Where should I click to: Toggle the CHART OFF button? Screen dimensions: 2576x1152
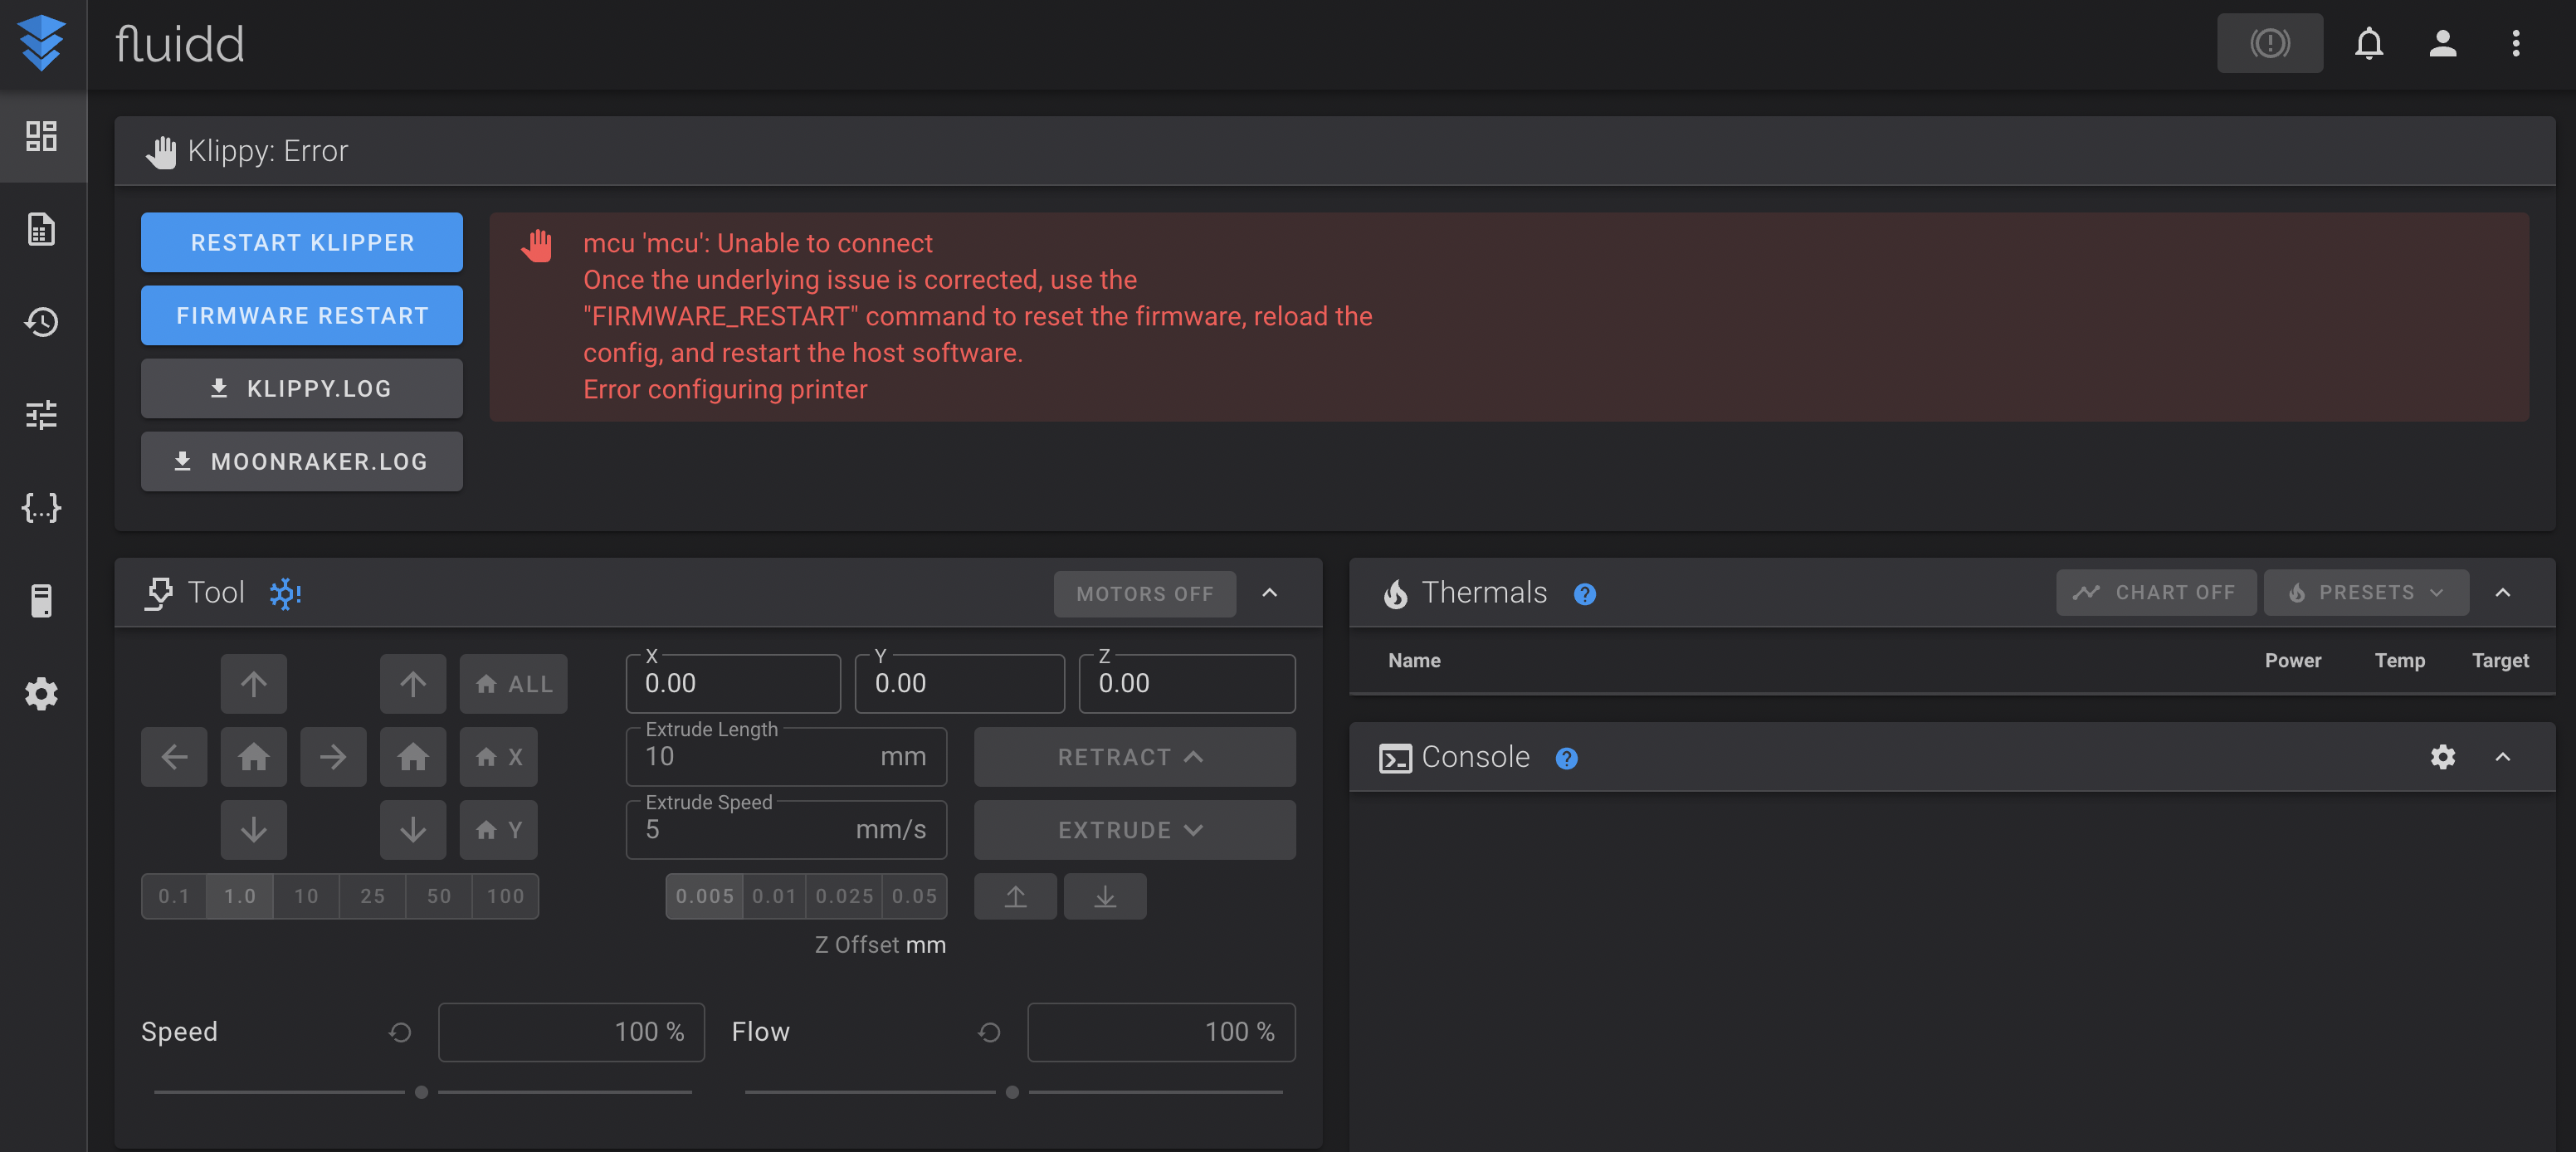click(x=2155, y=593)
